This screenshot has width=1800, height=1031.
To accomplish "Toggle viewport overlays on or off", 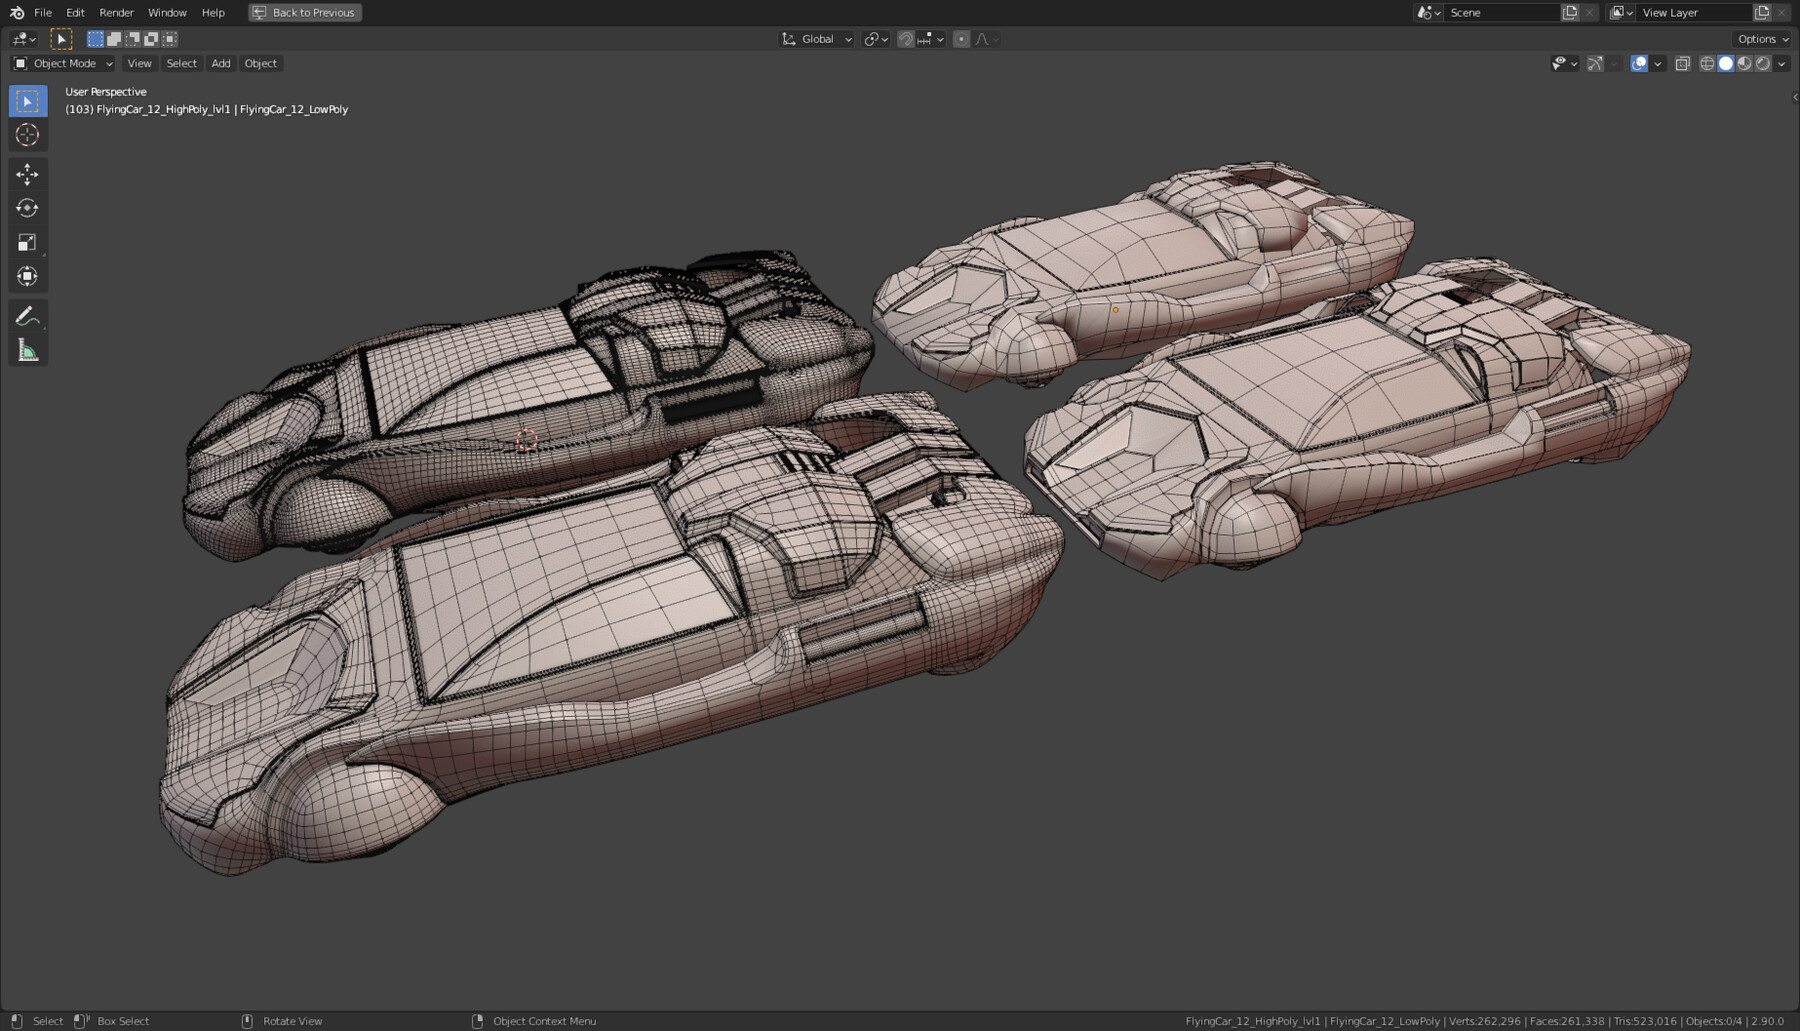I will tap(1637, 63).
